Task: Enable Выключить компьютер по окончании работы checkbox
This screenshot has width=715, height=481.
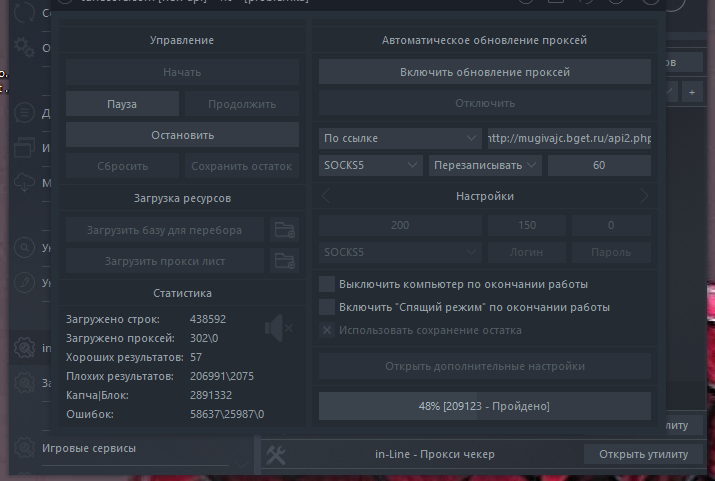Action: pyautogui.click(x=327, y=284)
